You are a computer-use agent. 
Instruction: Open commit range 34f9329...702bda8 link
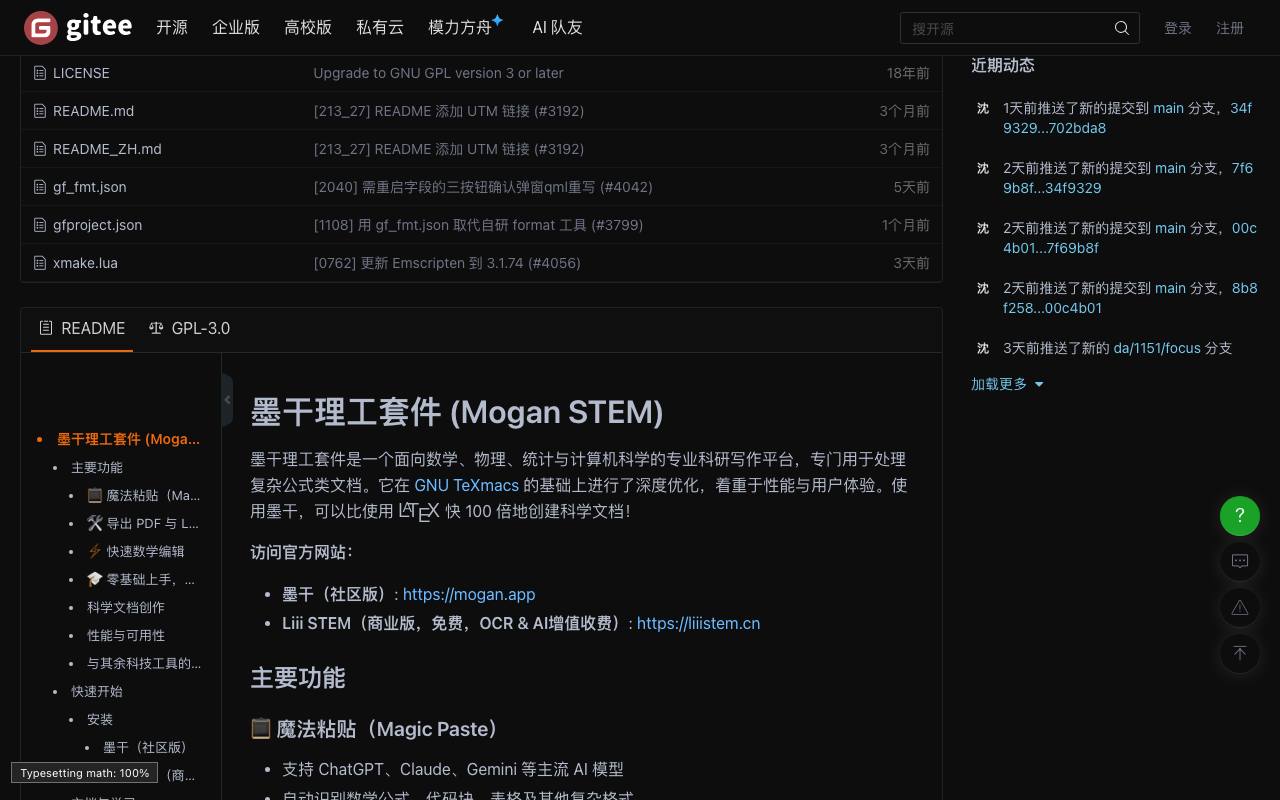click(1128, 118)
